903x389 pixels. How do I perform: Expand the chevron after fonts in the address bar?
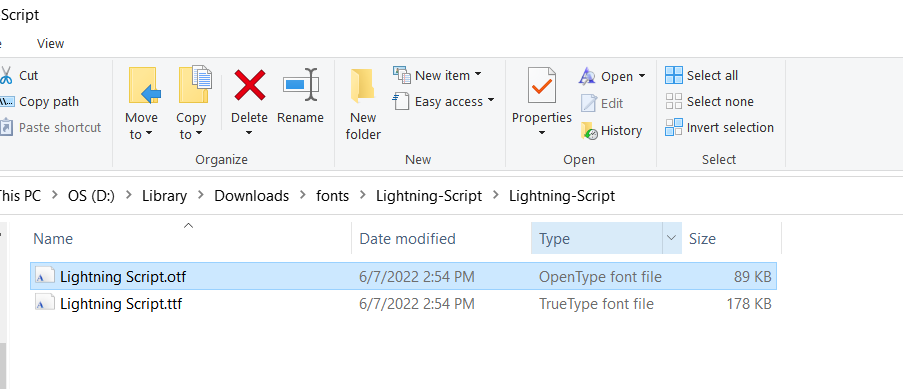click(363, 195)
